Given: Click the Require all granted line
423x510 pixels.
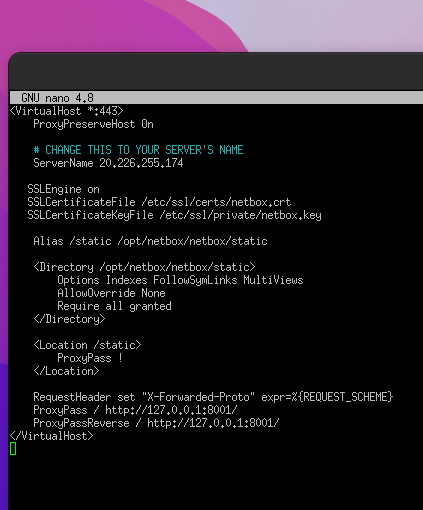Looking at the screenshot, I should 114,306.
